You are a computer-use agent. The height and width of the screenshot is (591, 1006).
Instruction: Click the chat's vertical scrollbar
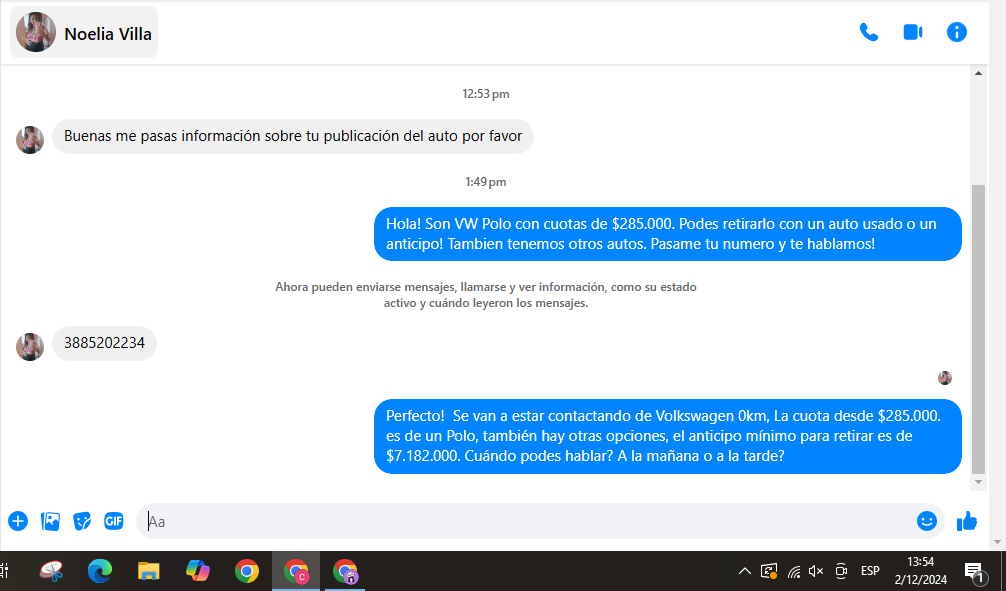tap(979, 330)
